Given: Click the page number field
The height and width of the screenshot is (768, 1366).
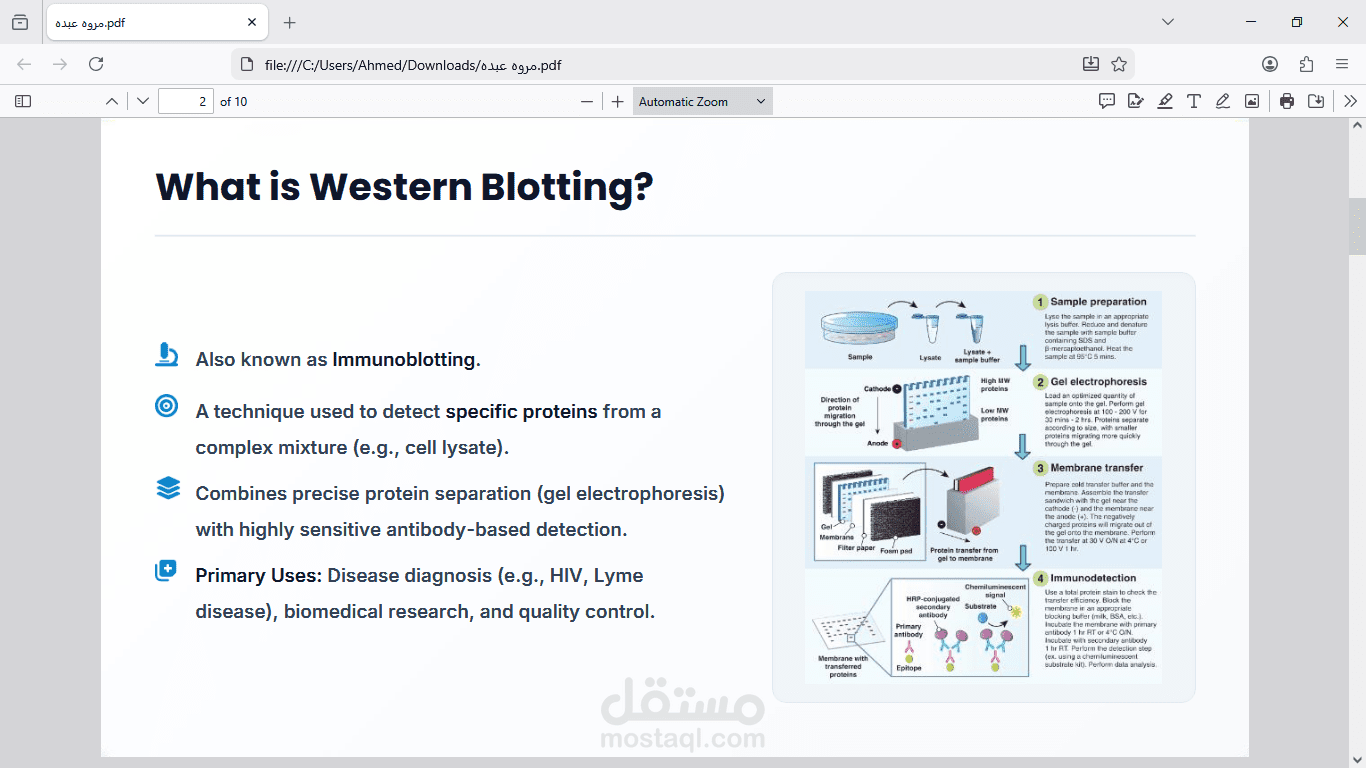Looking at the screenshot, I should point(186,101).
